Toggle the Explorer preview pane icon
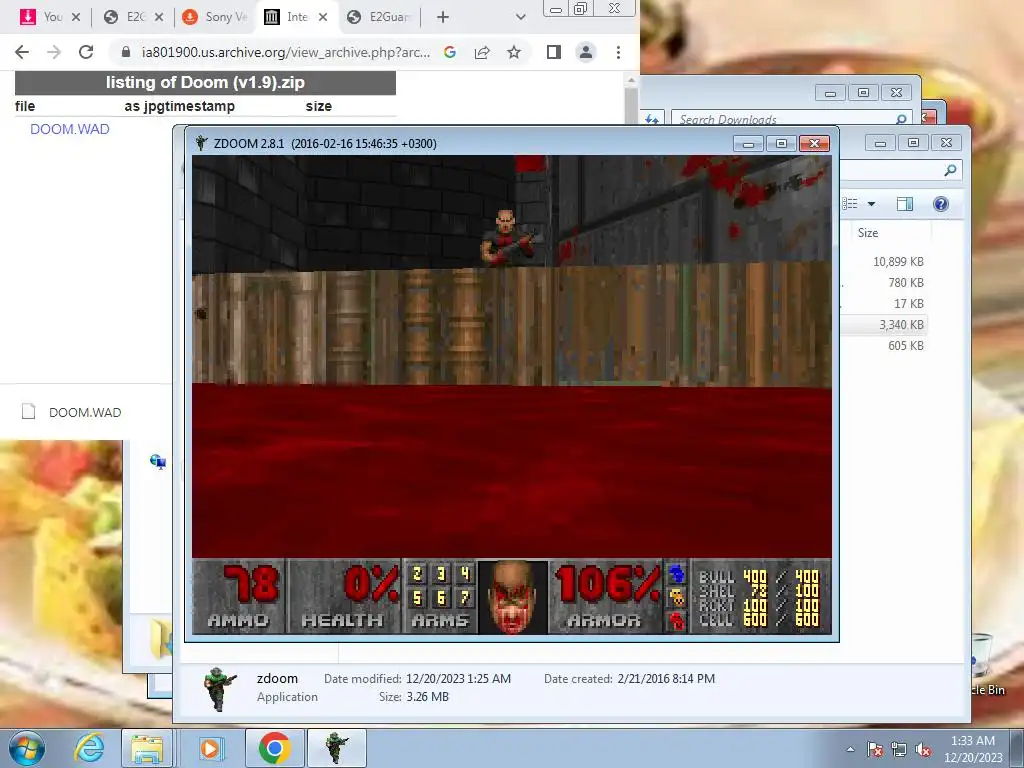 point(904,204)
